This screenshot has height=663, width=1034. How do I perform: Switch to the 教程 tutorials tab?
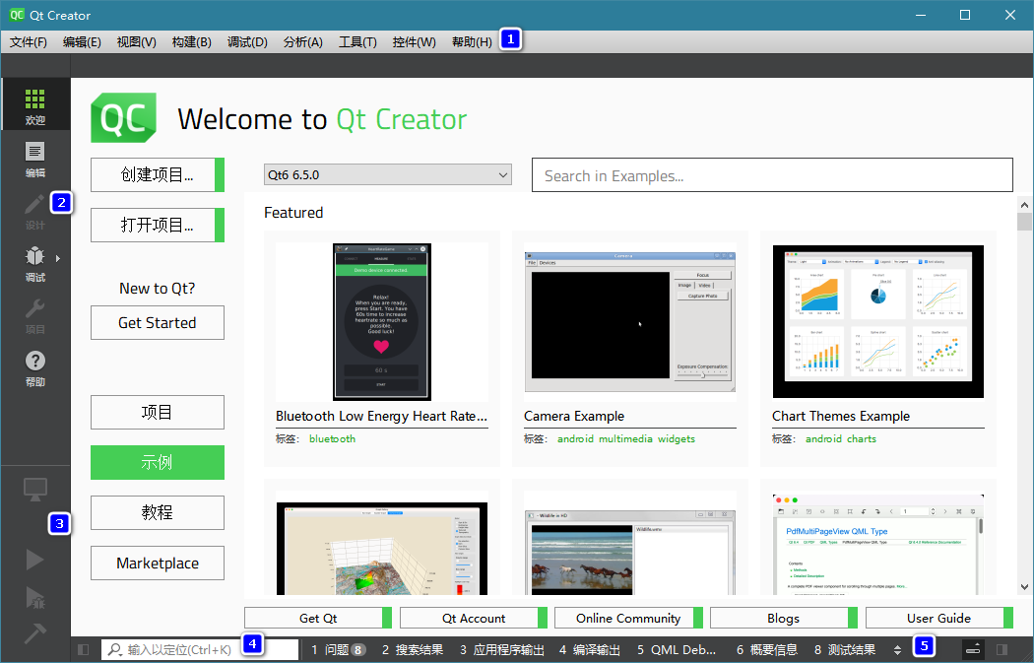click(158, 513)
